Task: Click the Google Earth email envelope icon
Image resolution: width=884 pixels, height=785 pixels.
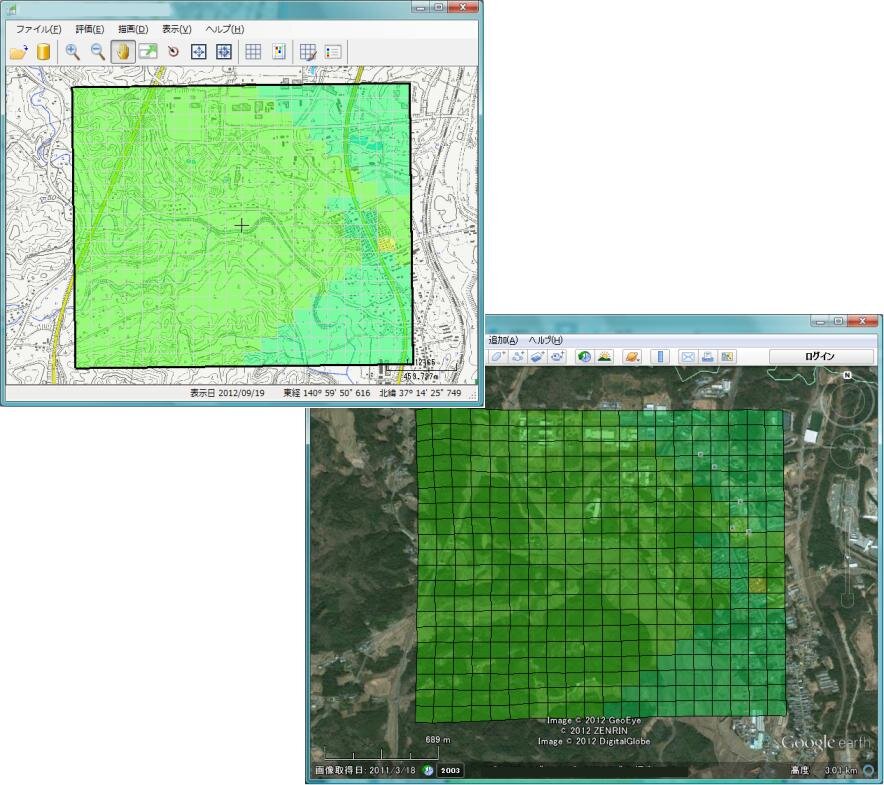Action: click(x=688, y=356)
